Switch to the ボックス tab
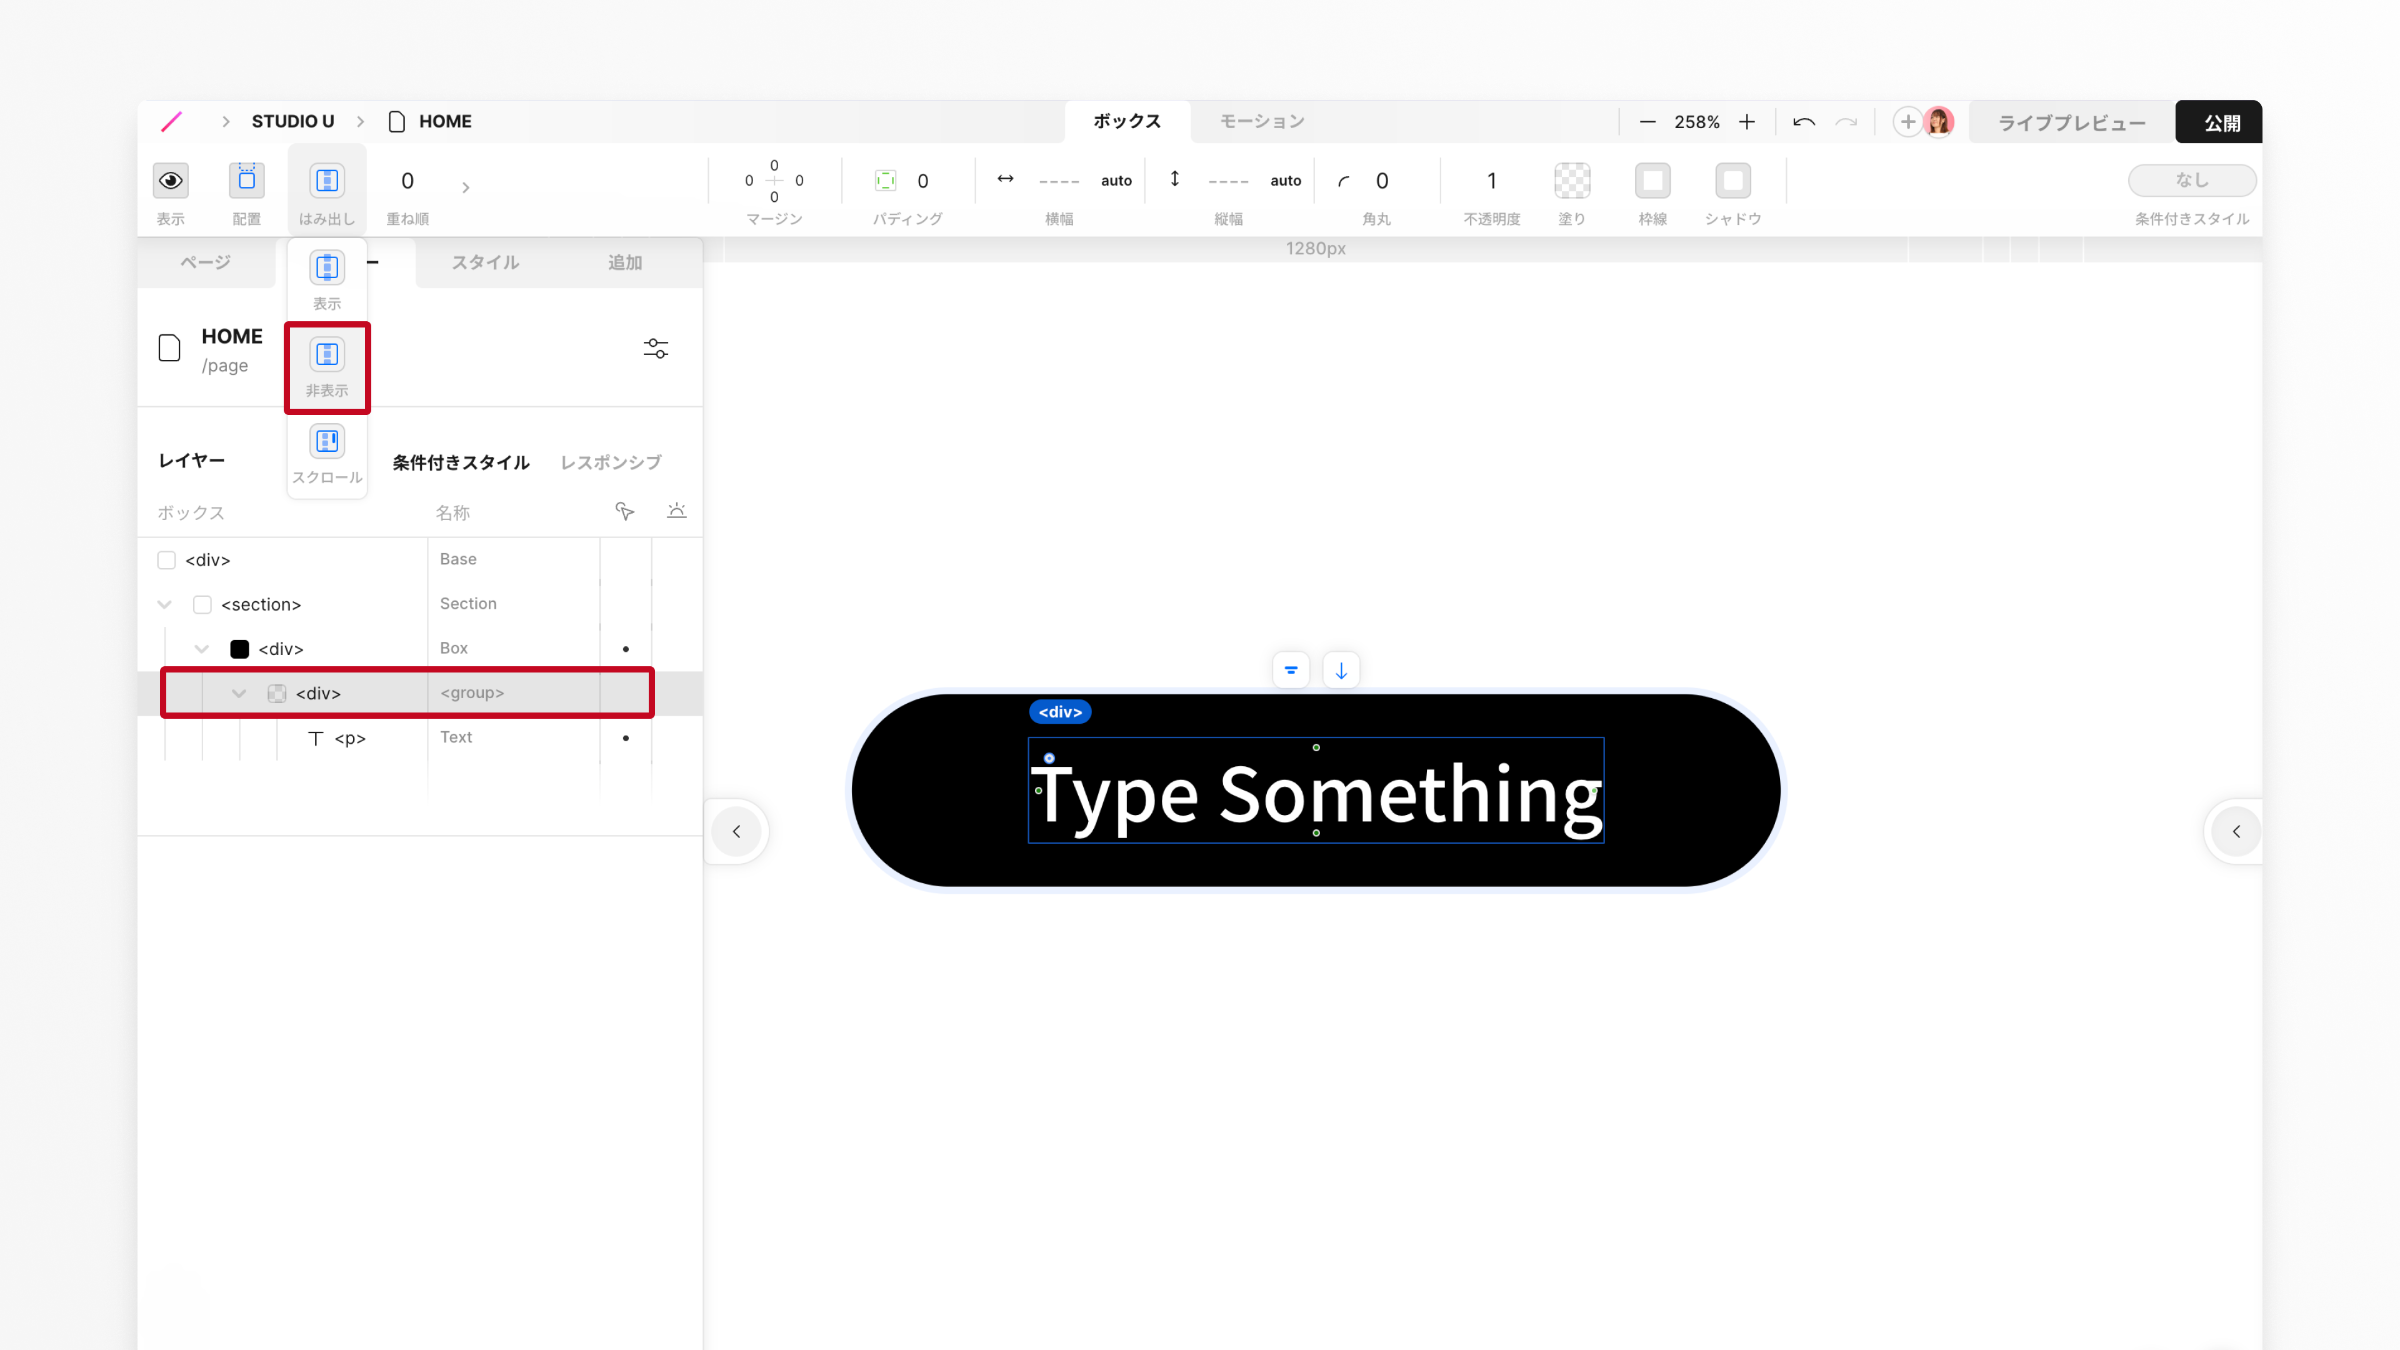The width and height of the screenshot is (2400, 1350). pos(1127,121)
